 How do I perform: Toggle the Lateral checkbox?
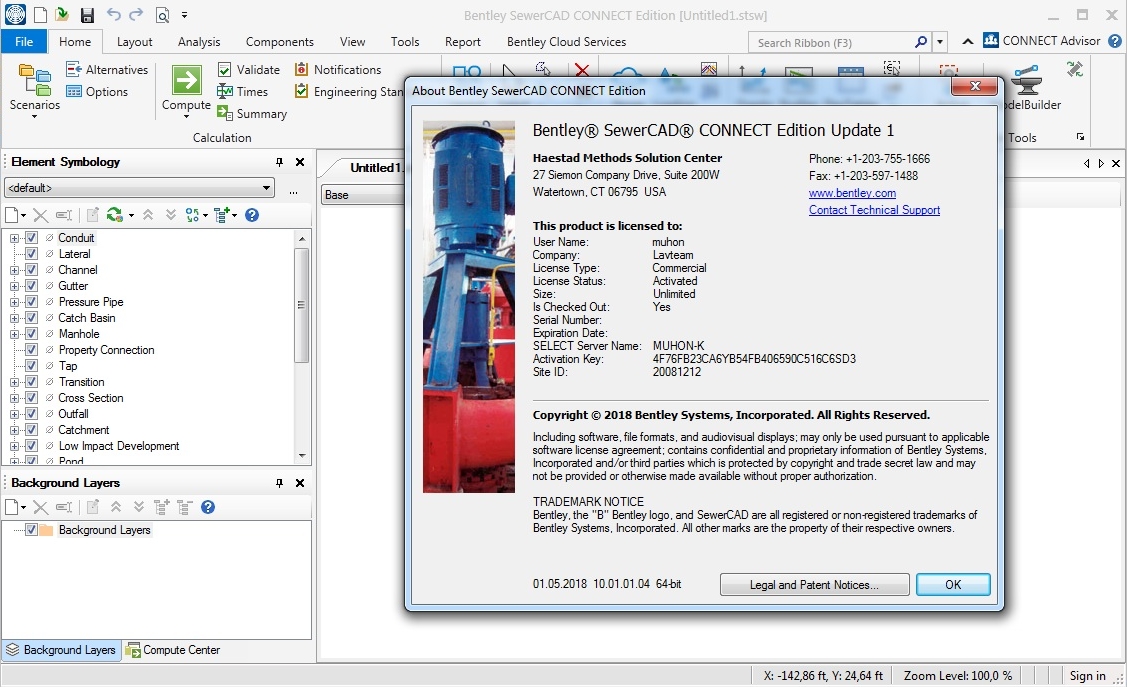(31, 254)
